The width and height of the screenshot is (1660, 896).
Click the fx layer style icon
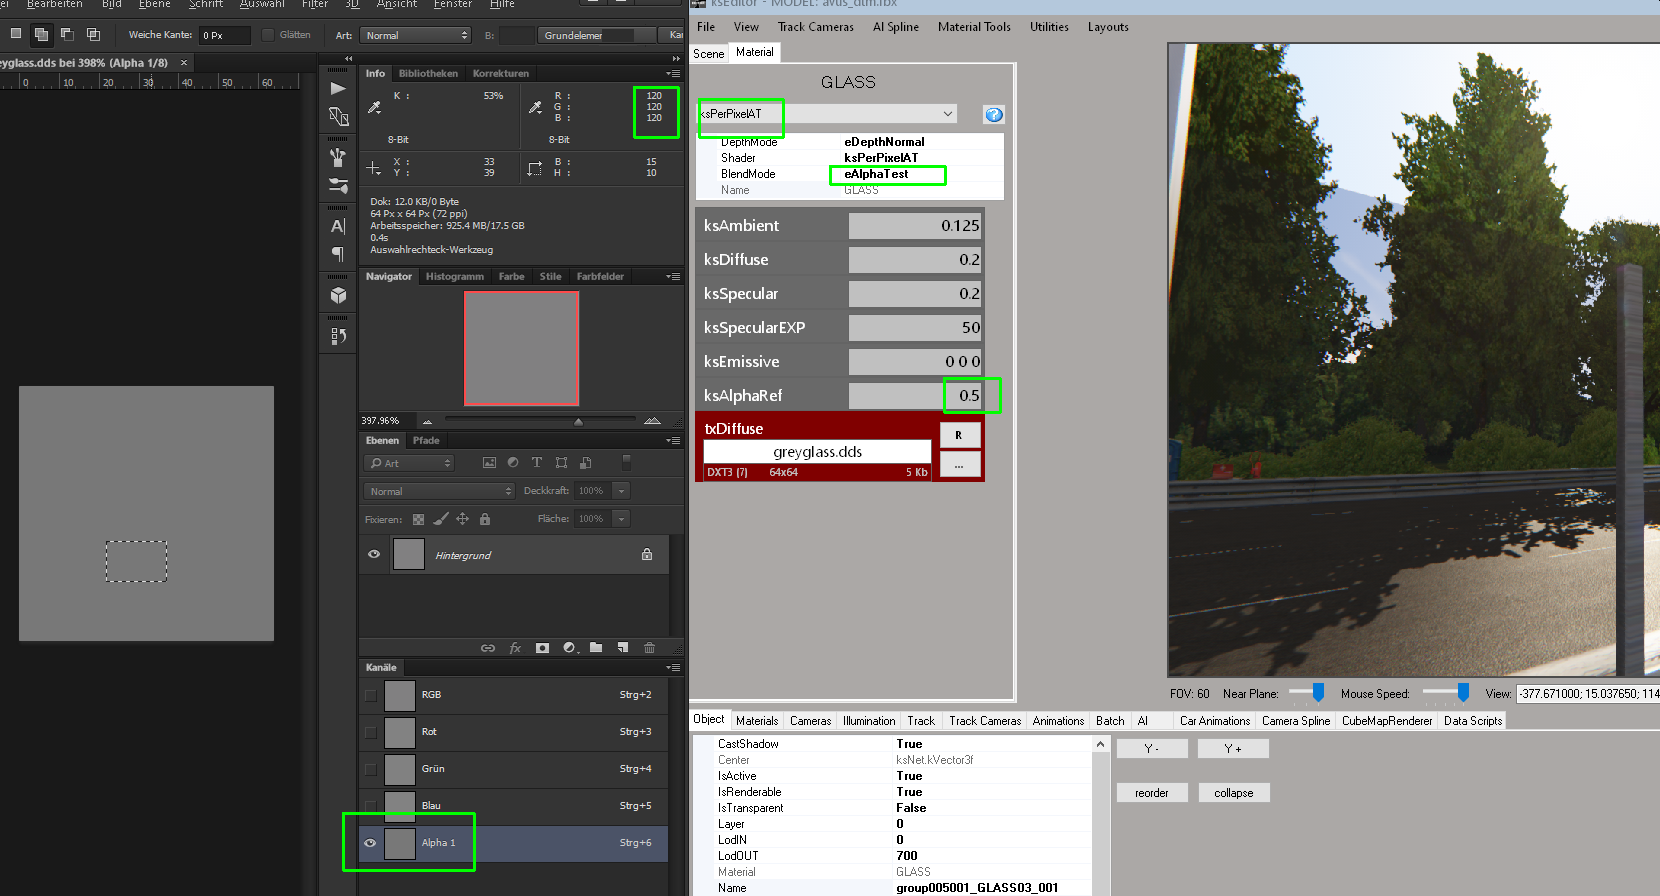click(x=515, y=648)
